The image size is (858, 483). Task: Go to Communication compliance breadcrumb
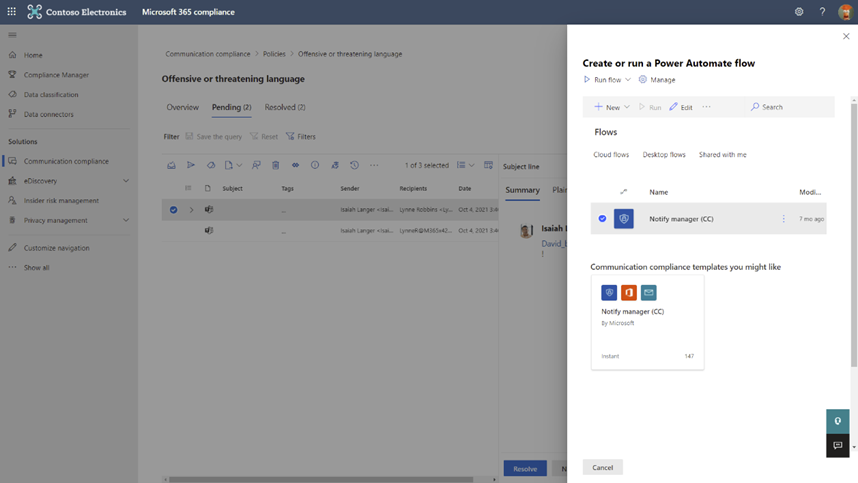pos(207,54)
